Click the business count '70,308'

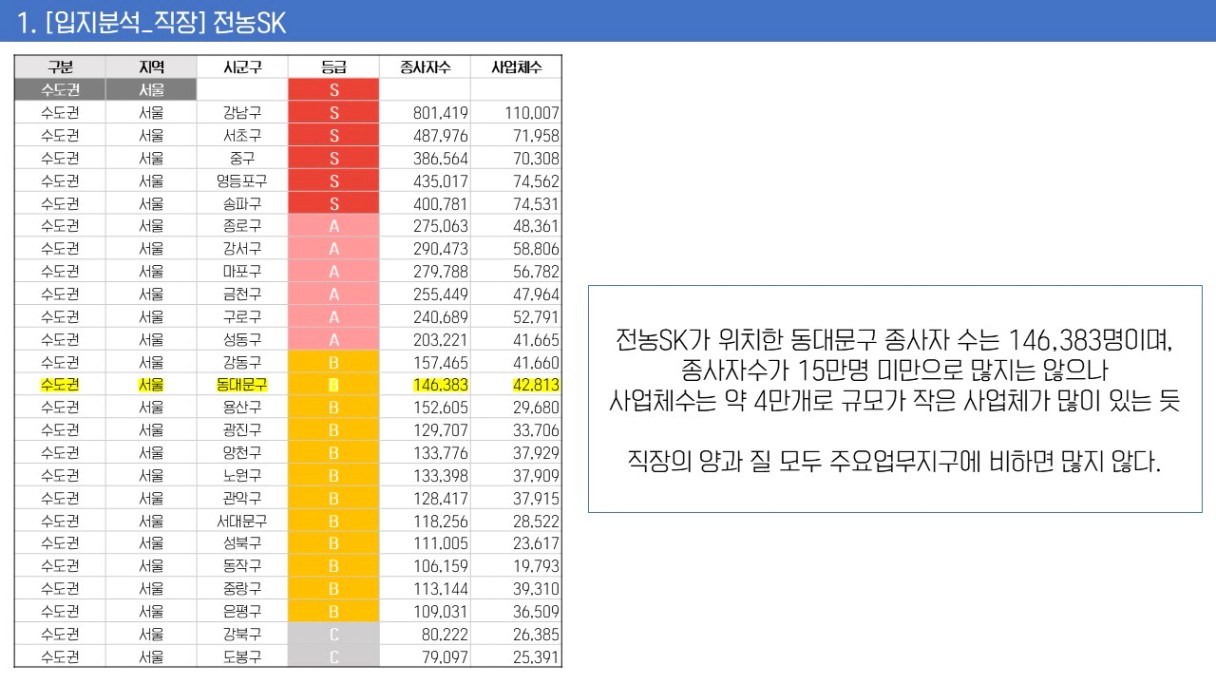tap(536, 158)
